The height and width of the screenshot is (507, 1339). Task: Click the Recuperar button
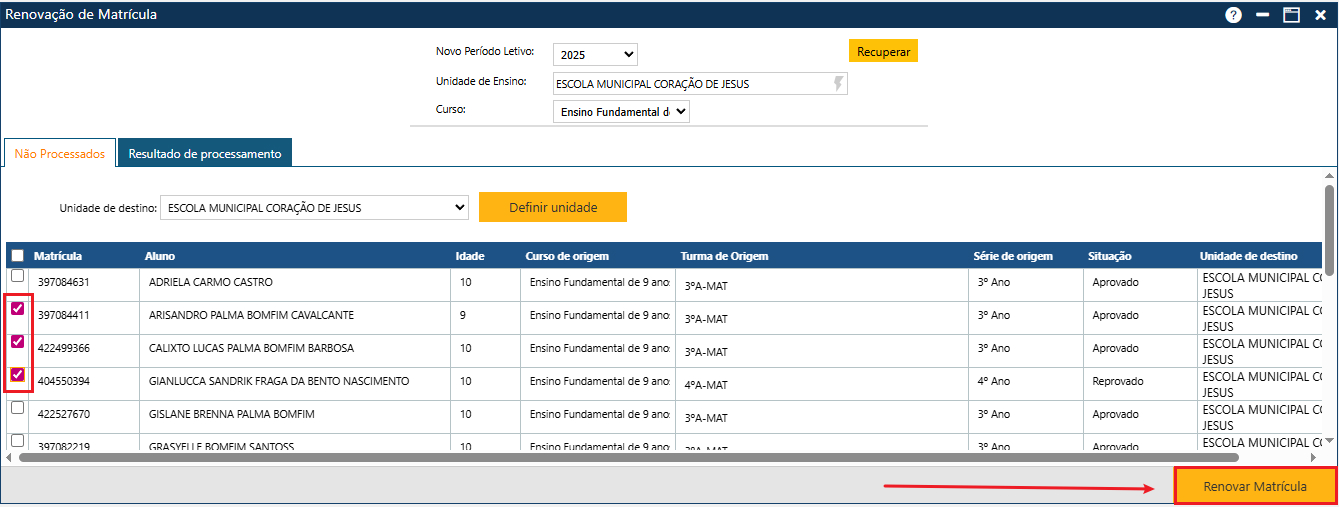click(x=883, y=51)
